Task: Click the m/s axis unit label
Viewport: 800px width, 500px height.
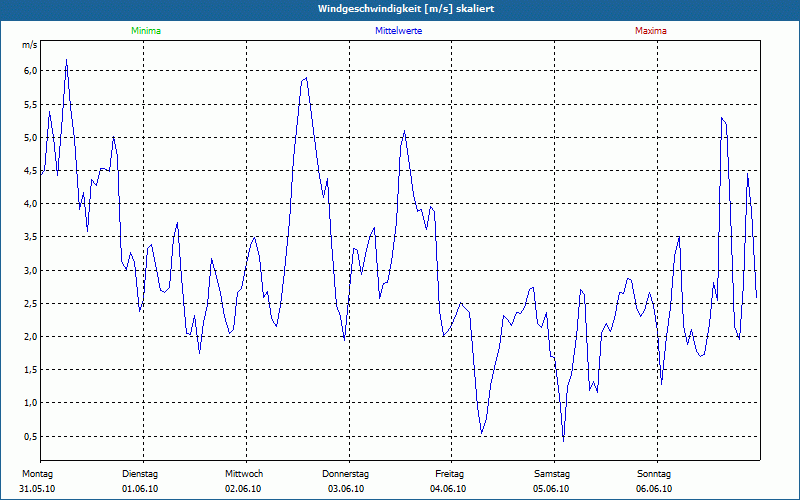Action: pyautogui.click(x=30, y=45)
